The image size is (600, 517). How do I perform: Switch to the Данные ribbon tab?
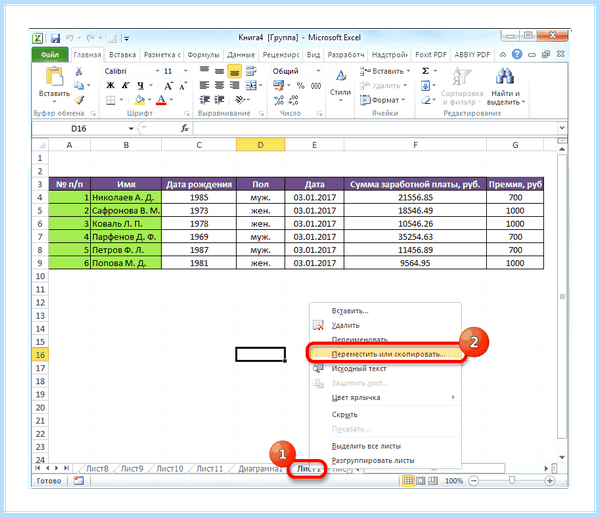[241, 55]
